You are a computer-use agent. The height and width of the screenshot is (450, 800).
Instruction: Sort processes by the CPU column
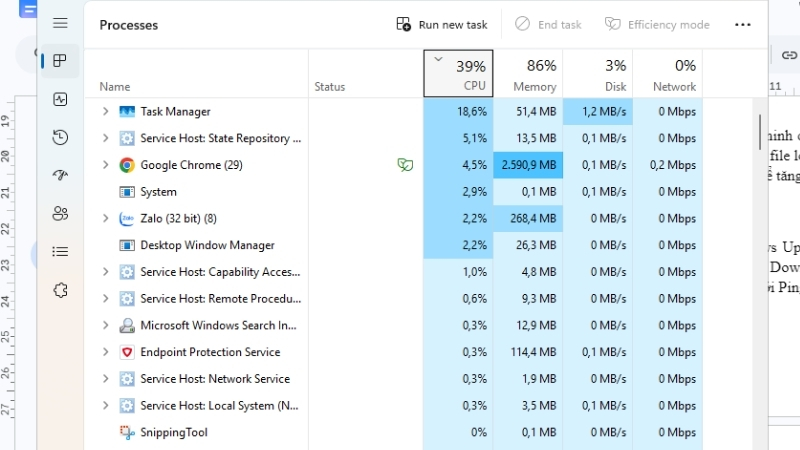458,73
